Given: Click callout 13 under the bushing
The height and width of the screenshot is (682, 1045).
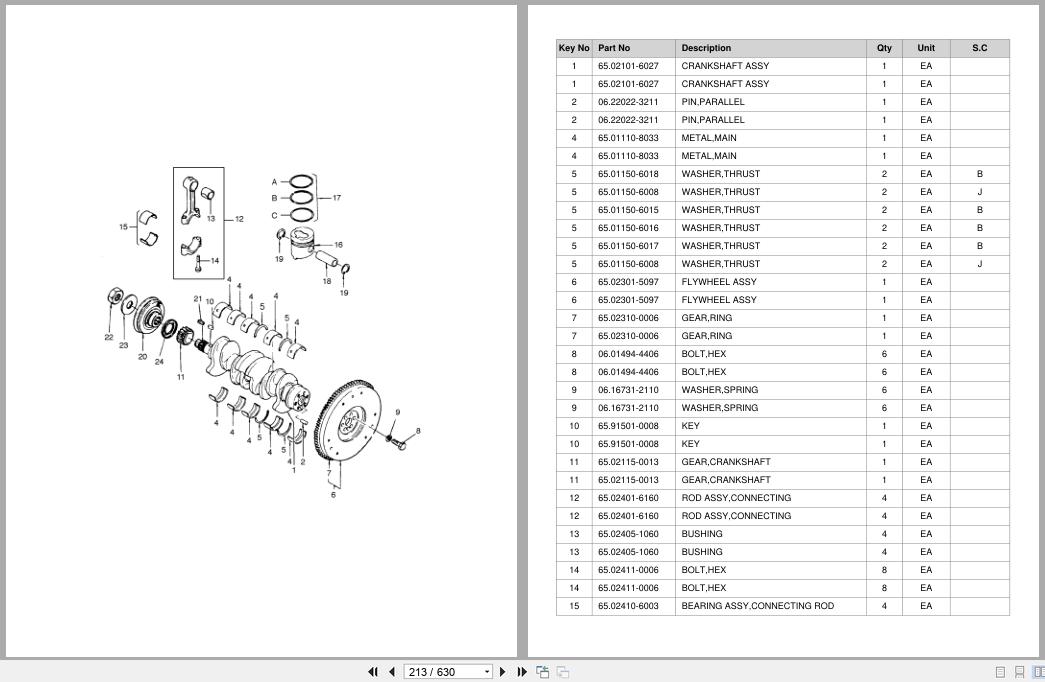Looking at the screenshot, I should tap(211, 219).
